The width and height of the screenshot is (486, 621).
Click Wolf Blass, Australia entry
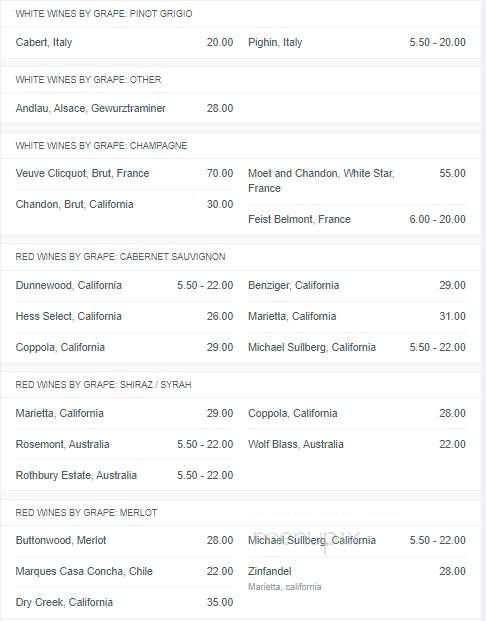pyautogui.click(x=356, y=444)
